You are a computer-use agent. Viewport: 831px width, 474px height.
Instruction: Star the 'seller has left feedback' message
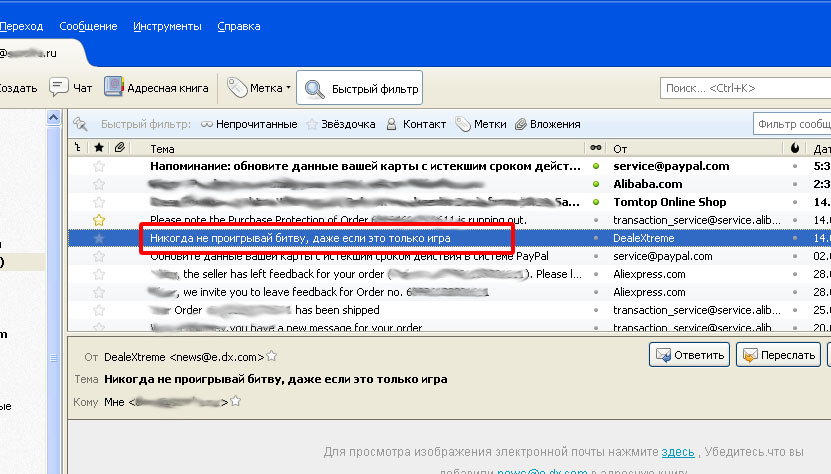click(99, 275)
